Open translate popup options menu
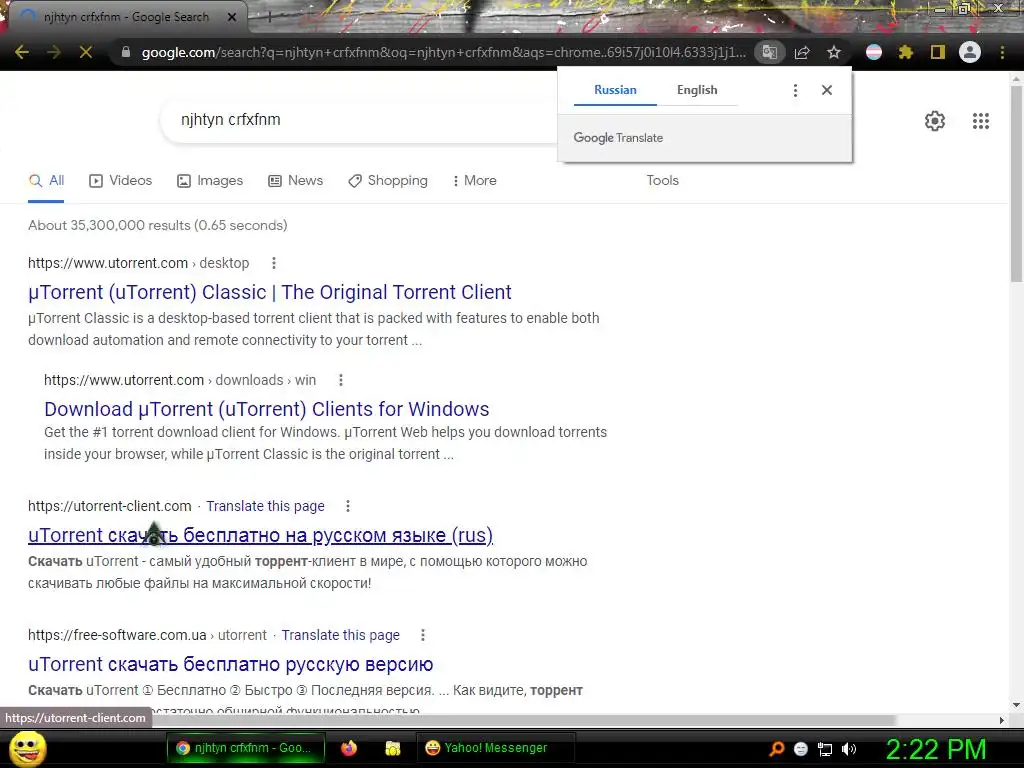This screenshot has height=768, width=1024. point(795,90)
